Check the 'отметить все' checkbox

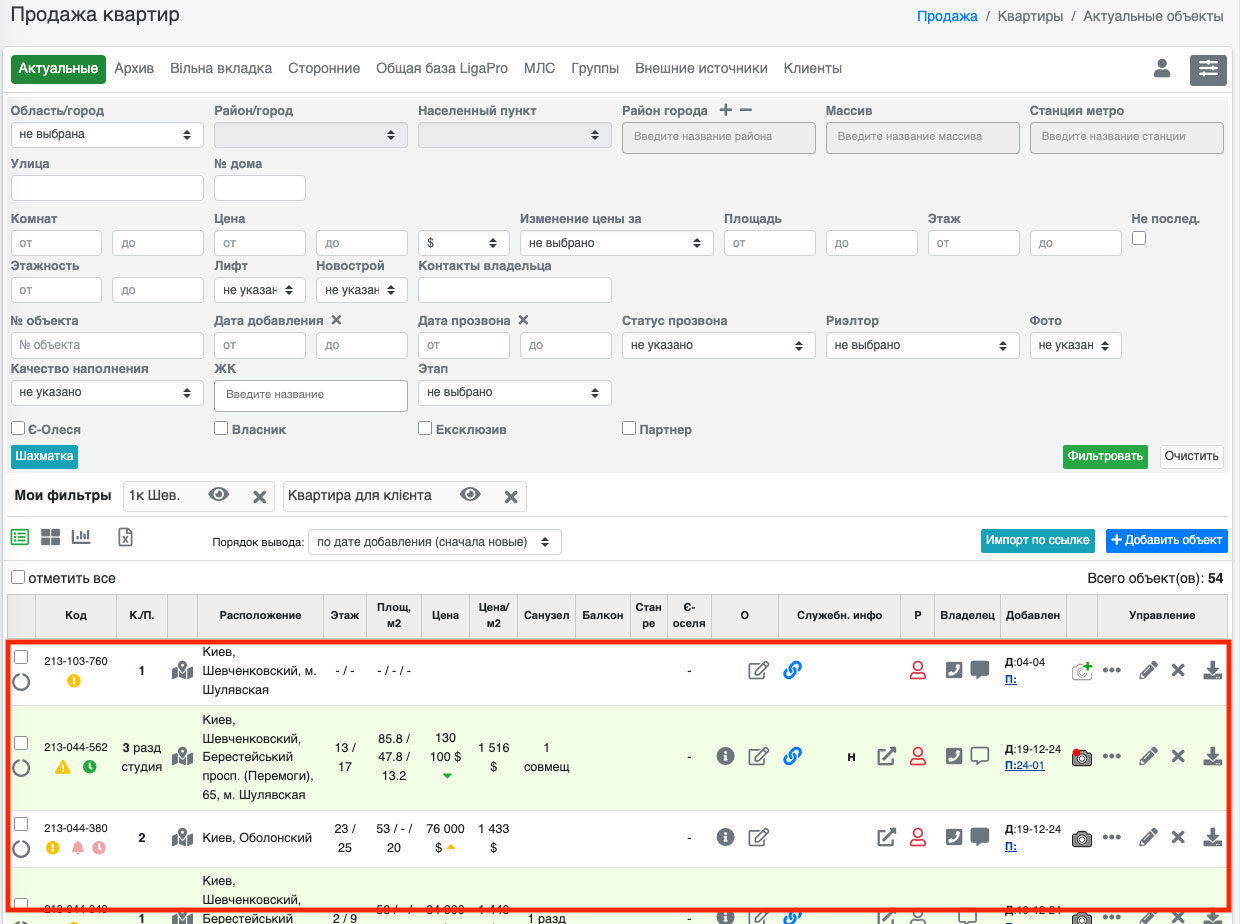18,578
